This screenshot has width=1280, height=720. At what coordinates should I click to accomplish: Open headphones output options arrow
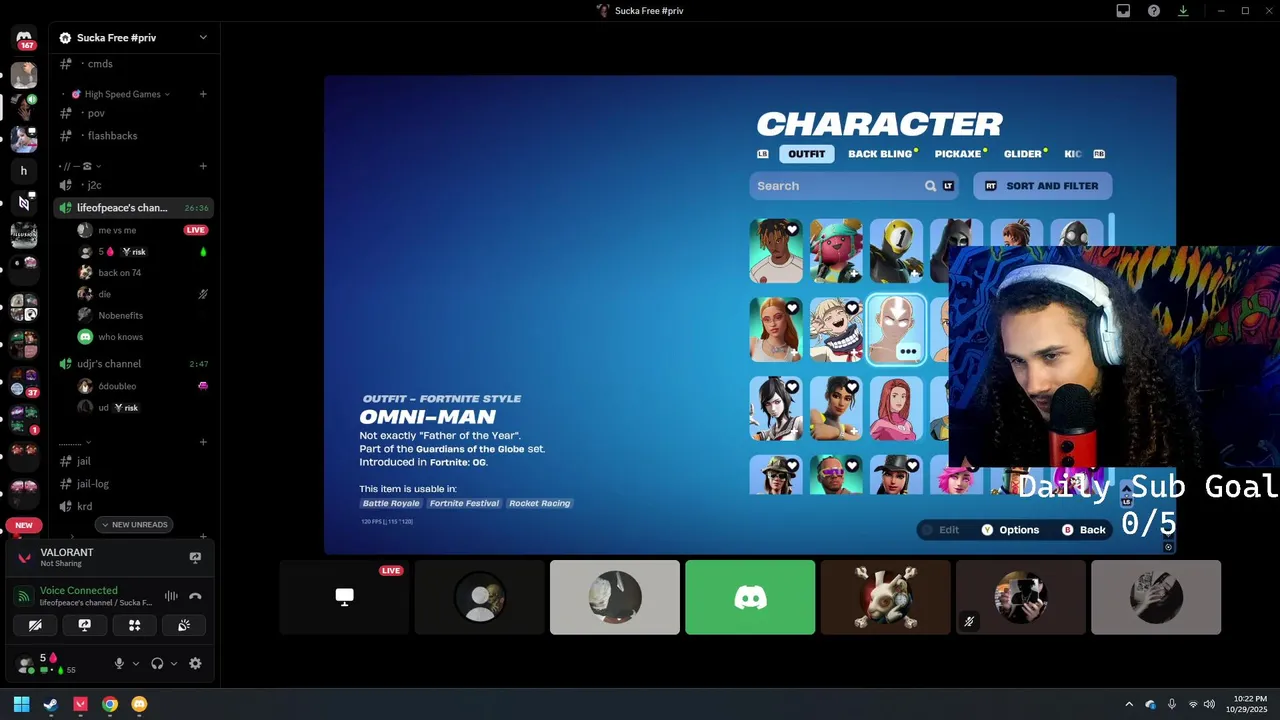(174, 663)
